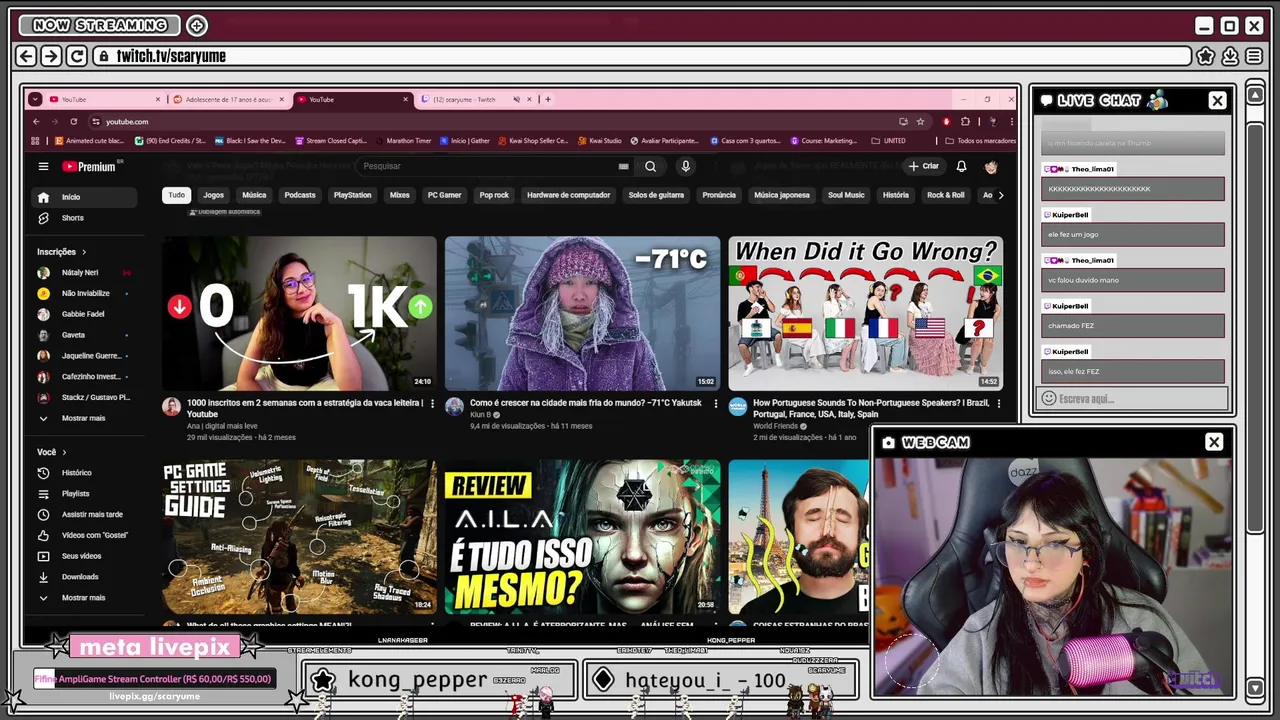The width and height of the screenshot is (1280, 720).
Task: Click overlay browser back arrow button
Action: (27, 56)
